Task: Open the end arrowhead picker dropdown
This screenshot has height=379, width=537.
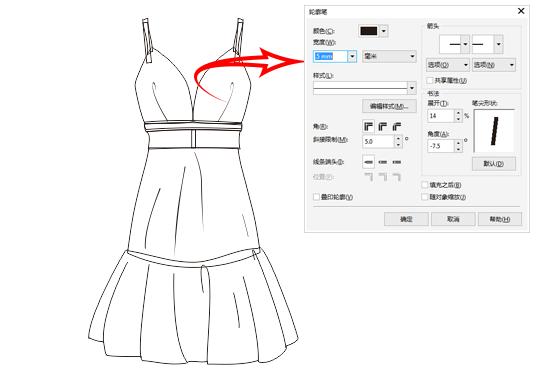Action: tap(498, 44)
